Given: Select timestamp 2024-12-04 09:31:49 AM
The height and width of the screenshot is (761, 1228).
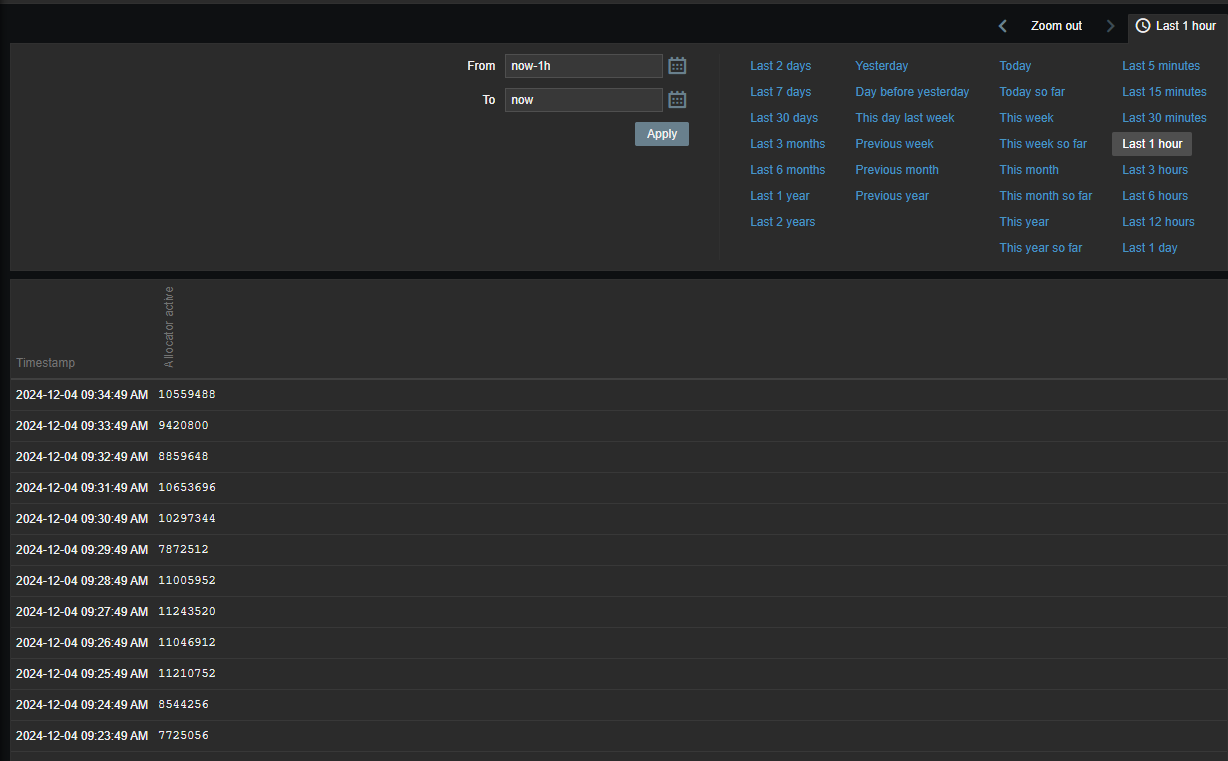Looking at the screenshot, I should (82, 488).
